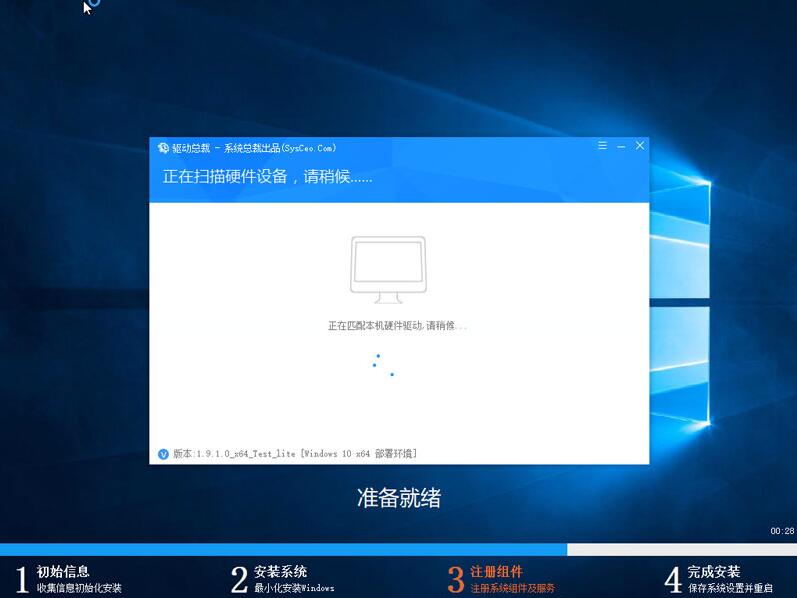Close the 驱动总裁 window
797x598 pixels.
[x=640, y=145]
